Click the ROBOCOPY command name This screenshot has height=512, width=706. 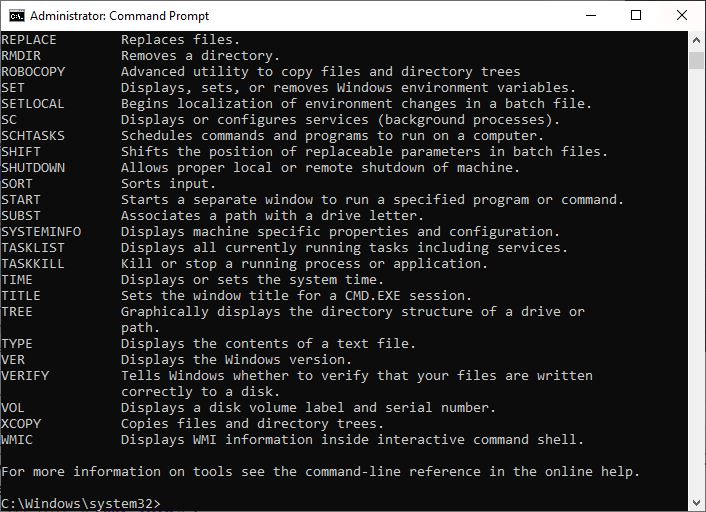(x=33, y=72)
